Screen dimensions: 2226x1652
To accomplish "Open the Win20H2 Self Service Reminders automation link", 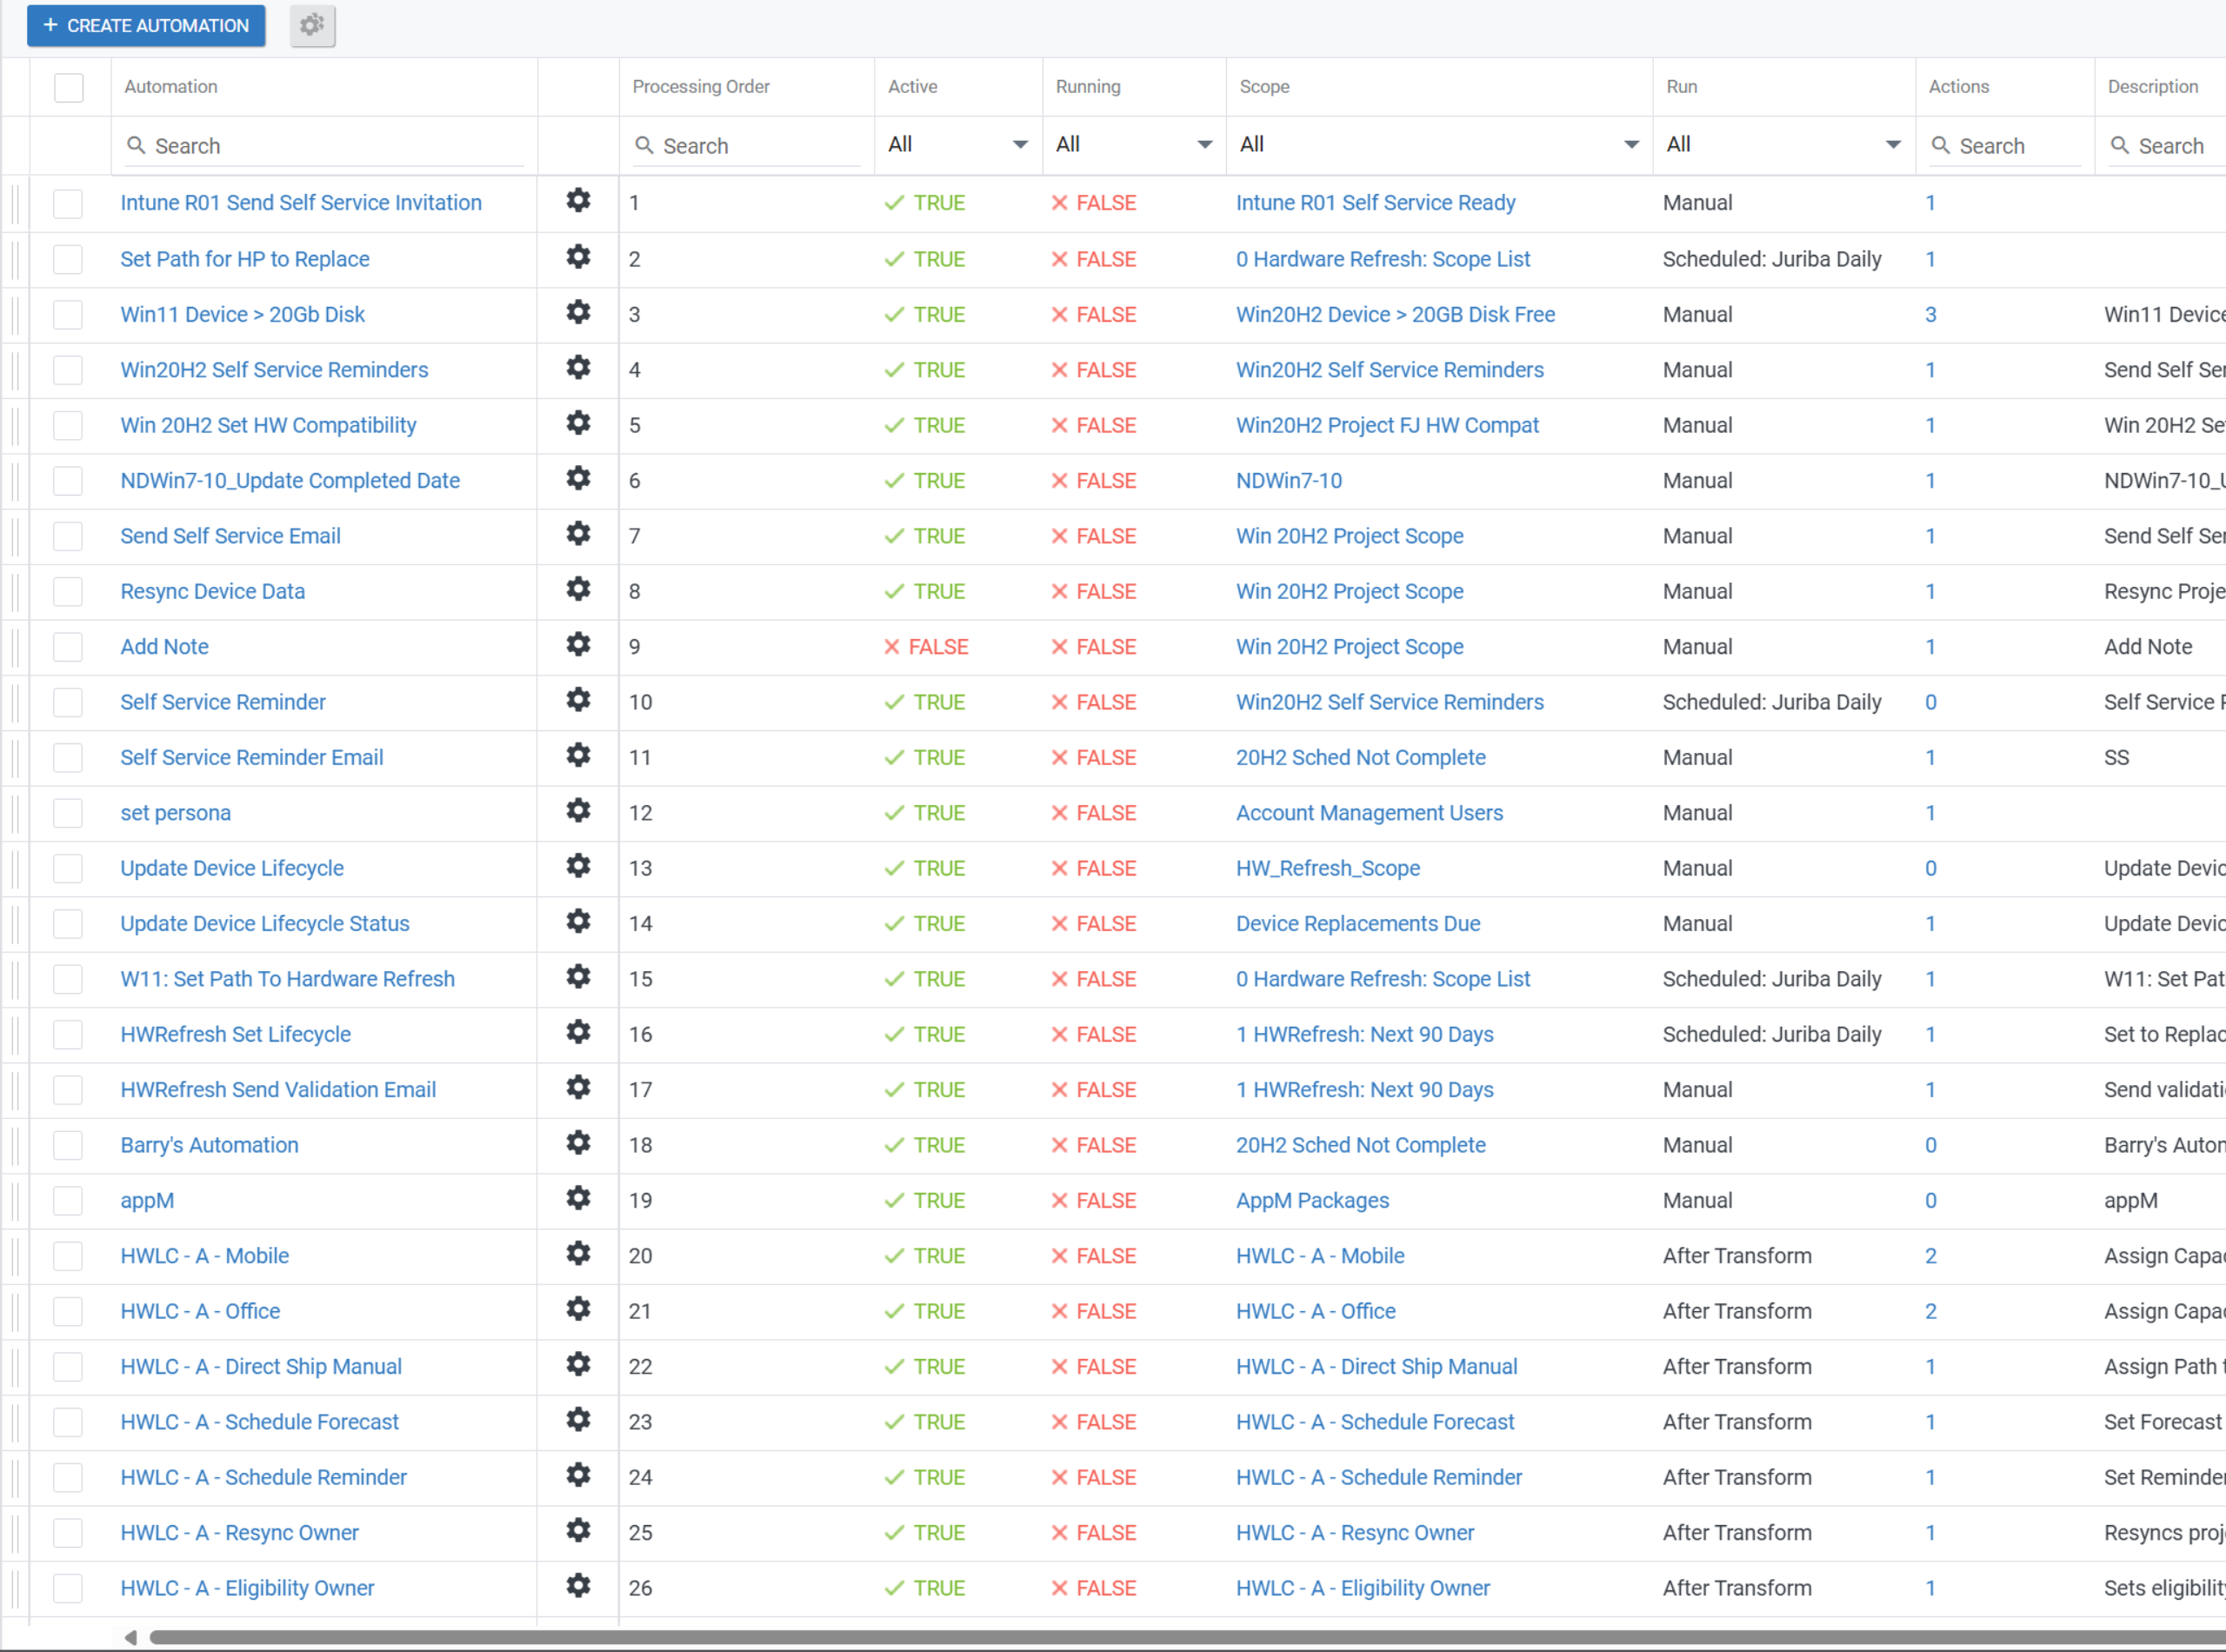I will coord(274,370).
